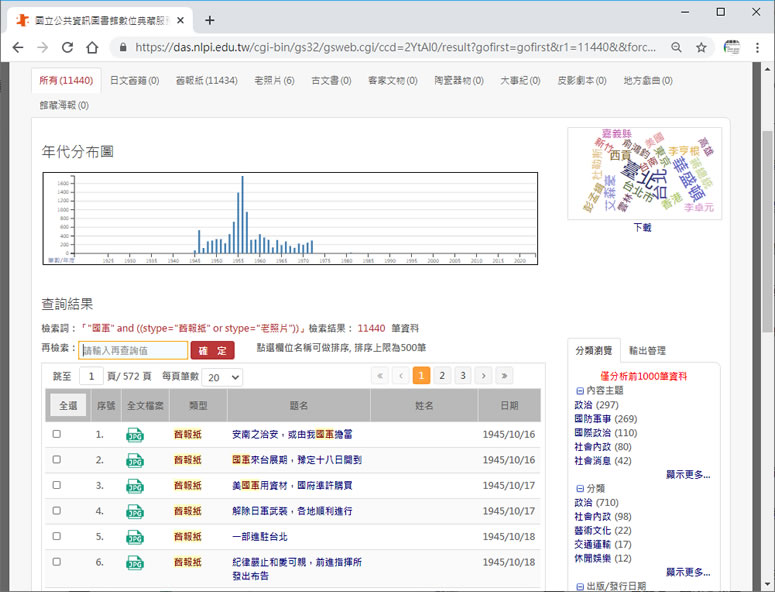This screenshot has height=592, width=775.
Task: Go to previous results page arrow
Action: click(401, 376)
